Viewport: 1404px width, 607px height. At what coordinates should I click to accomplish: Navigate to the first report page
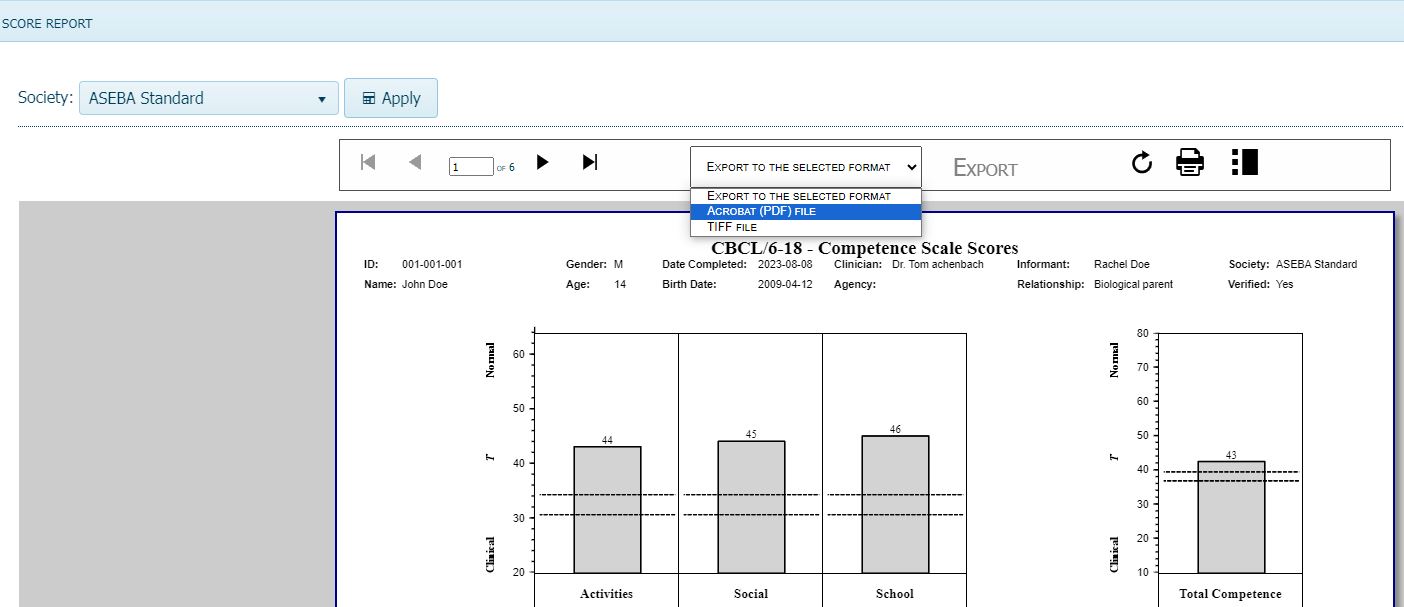(x=367, y=162)
